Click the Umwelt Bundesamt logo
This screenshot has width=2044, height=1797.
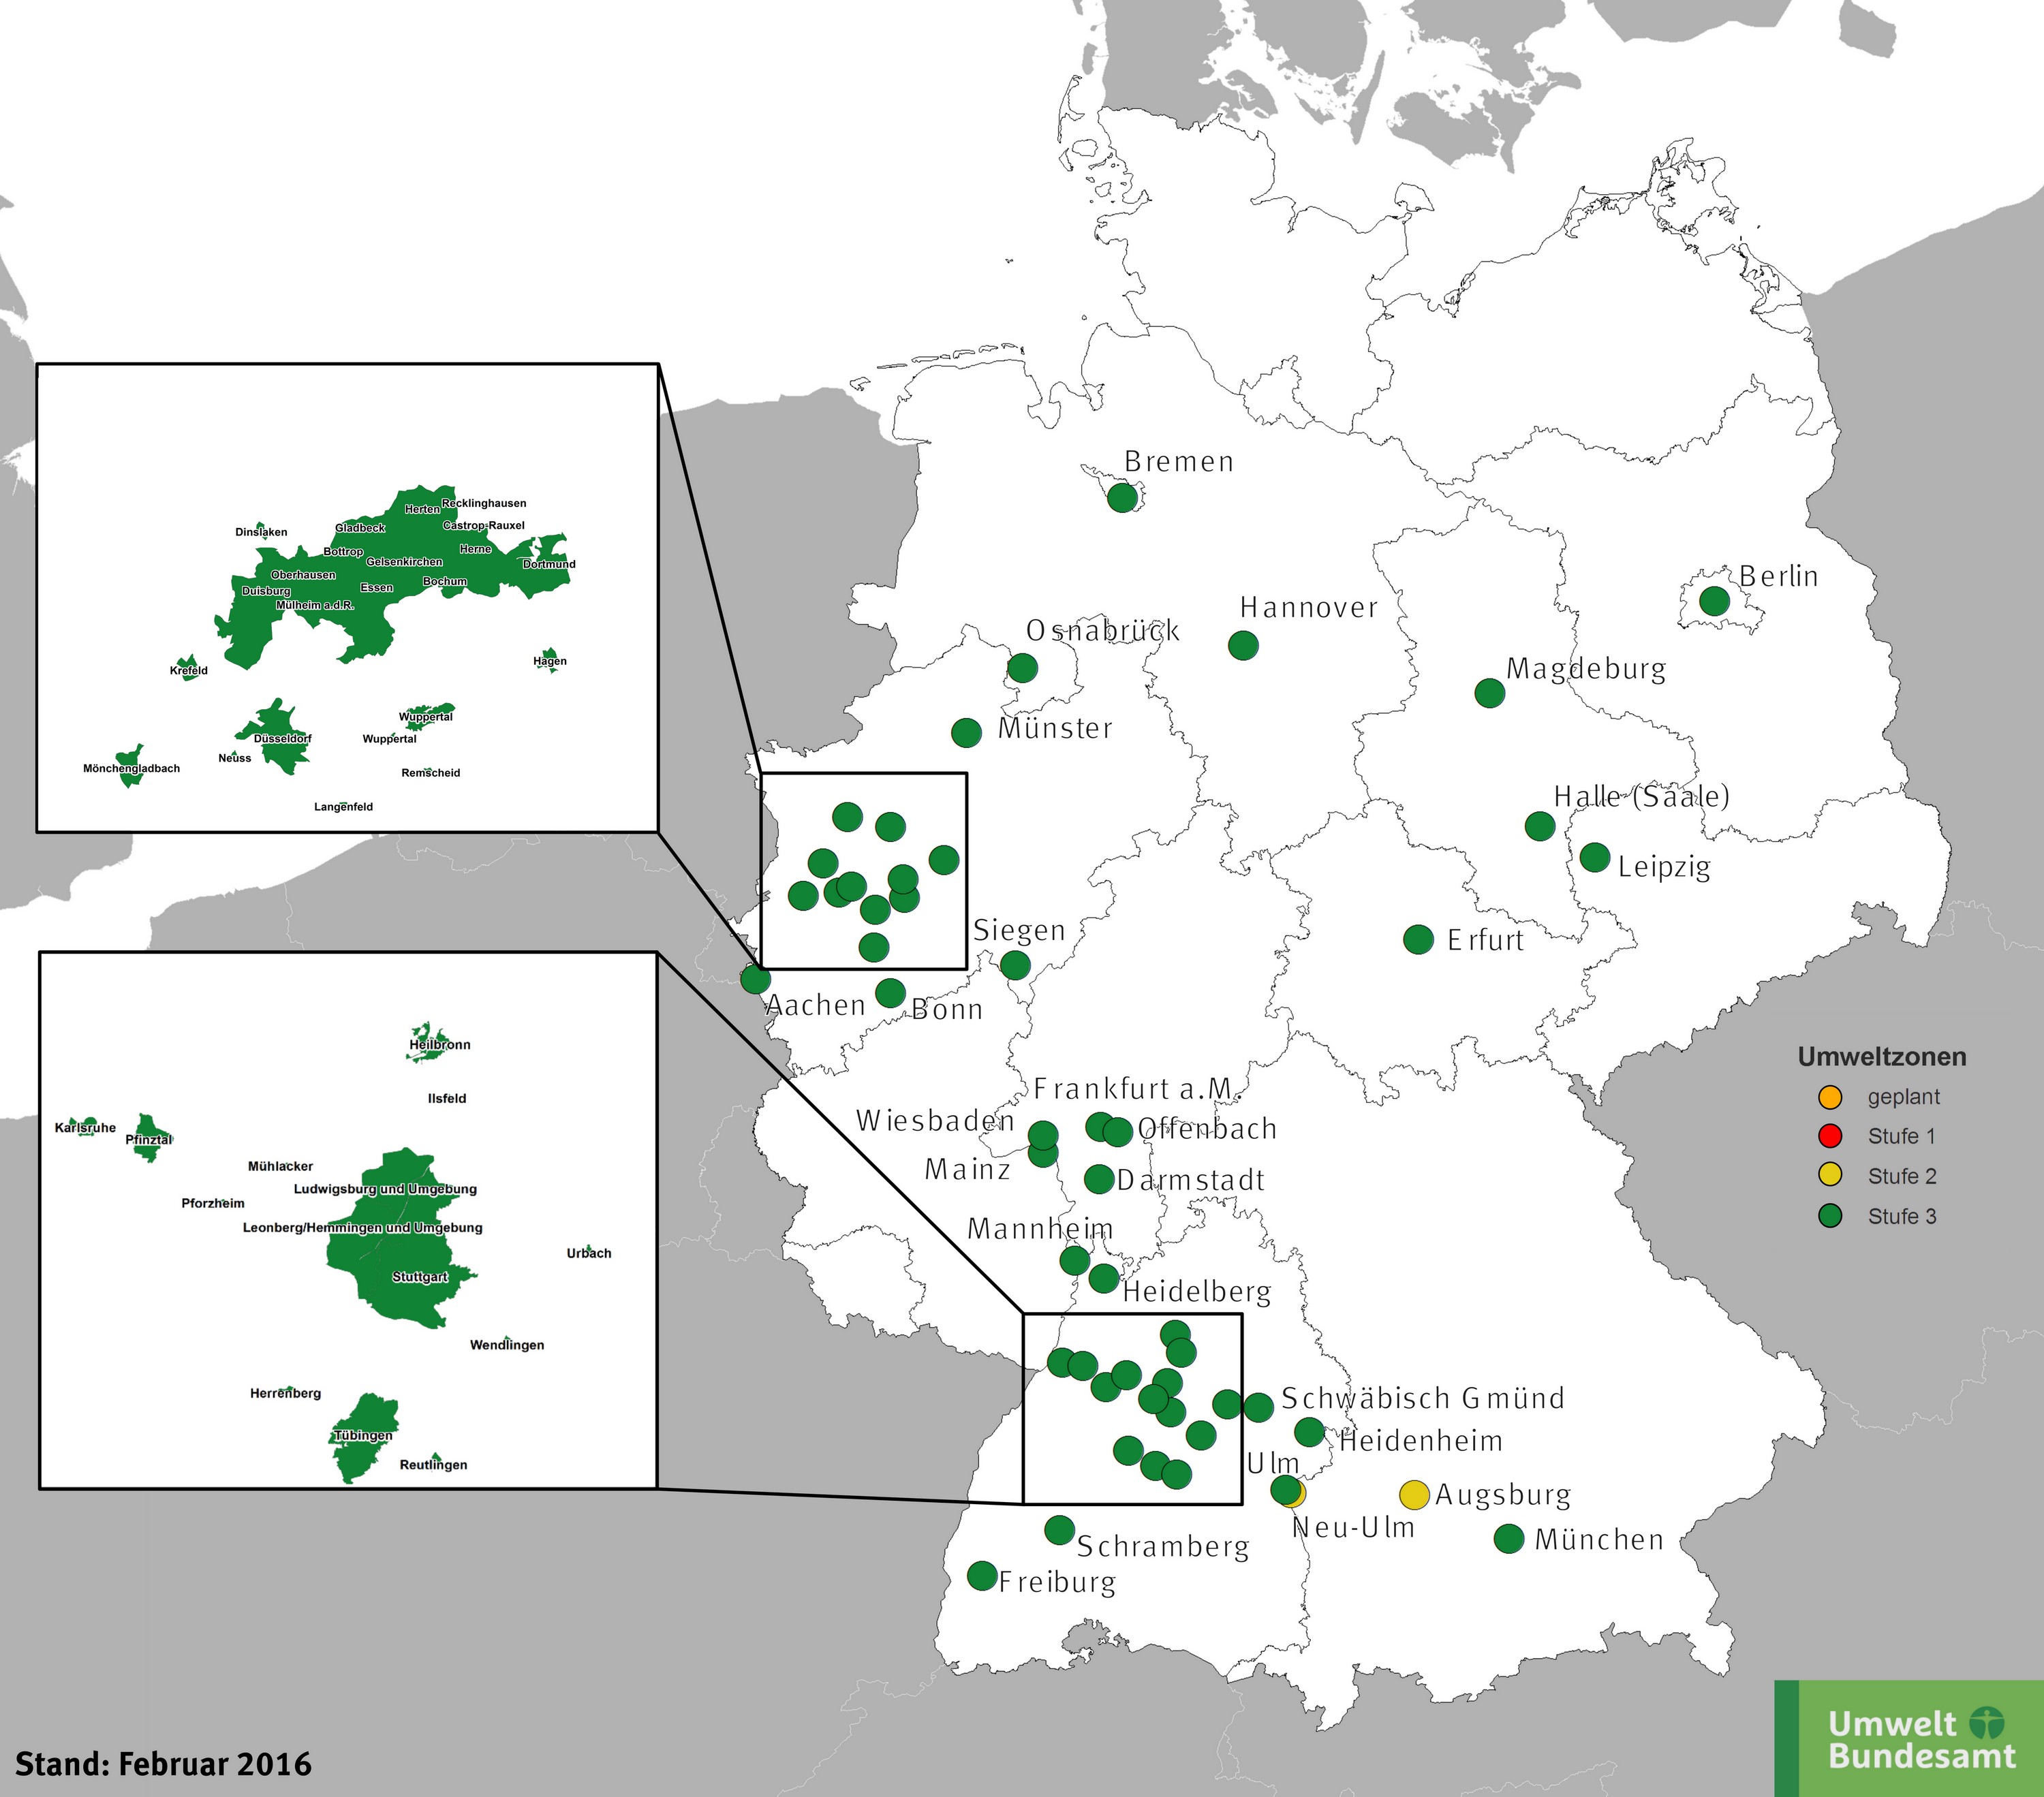click(1909, 1738)
